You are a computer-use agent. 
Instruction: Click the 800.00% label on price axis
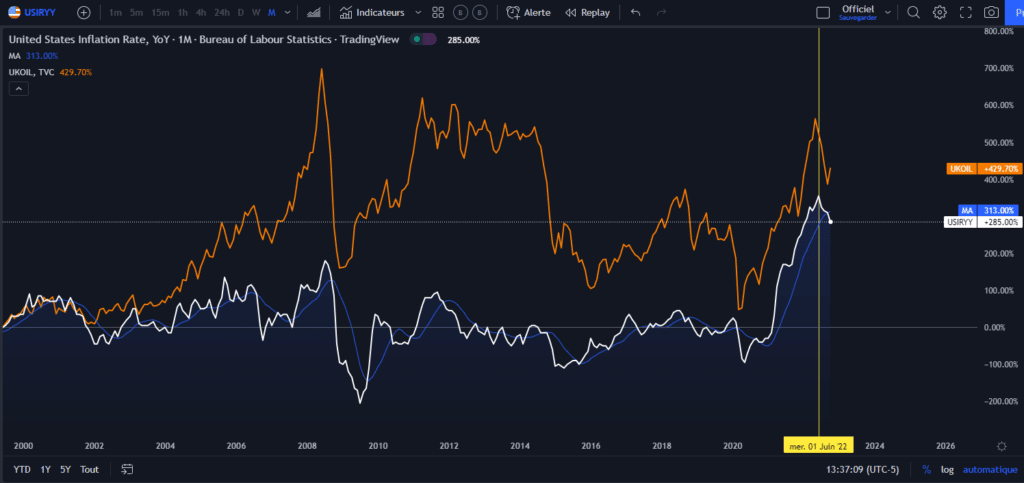(x=999, y=31)
